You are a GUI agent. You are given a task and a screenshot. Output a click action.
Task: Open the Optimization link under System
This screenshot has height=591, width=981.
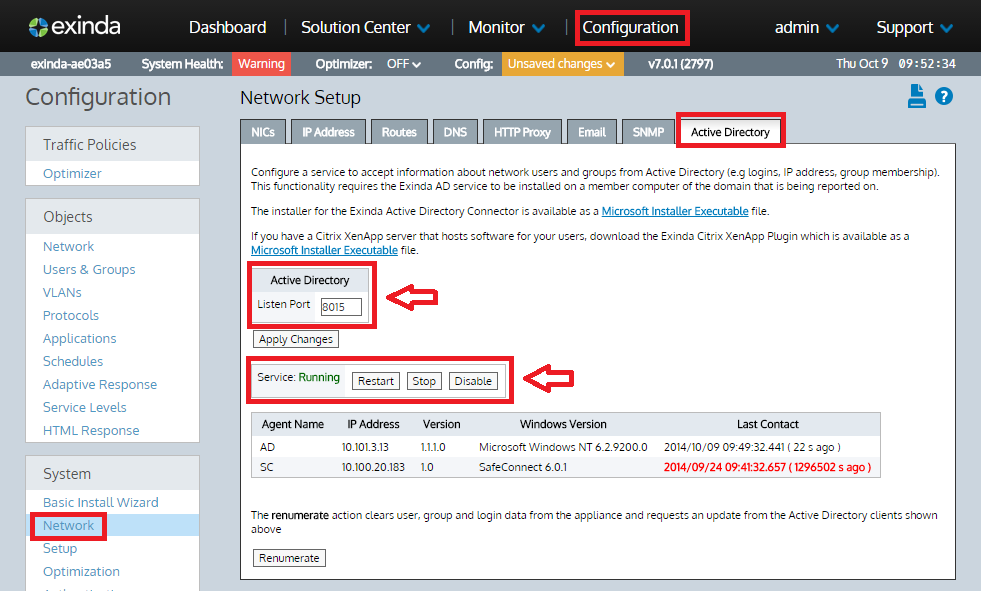point(81,572)
